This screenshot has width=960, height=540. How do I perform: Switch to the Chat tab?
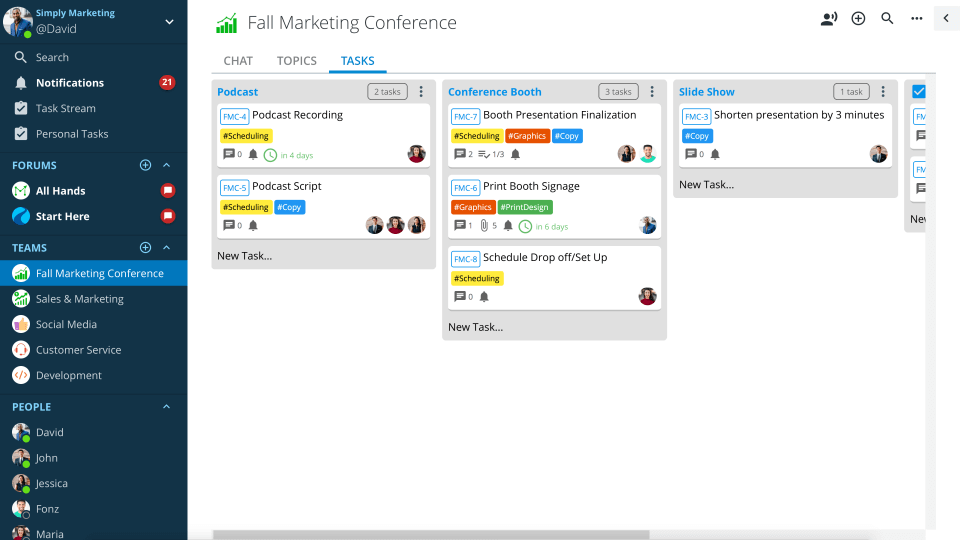(x=238, y=61)
